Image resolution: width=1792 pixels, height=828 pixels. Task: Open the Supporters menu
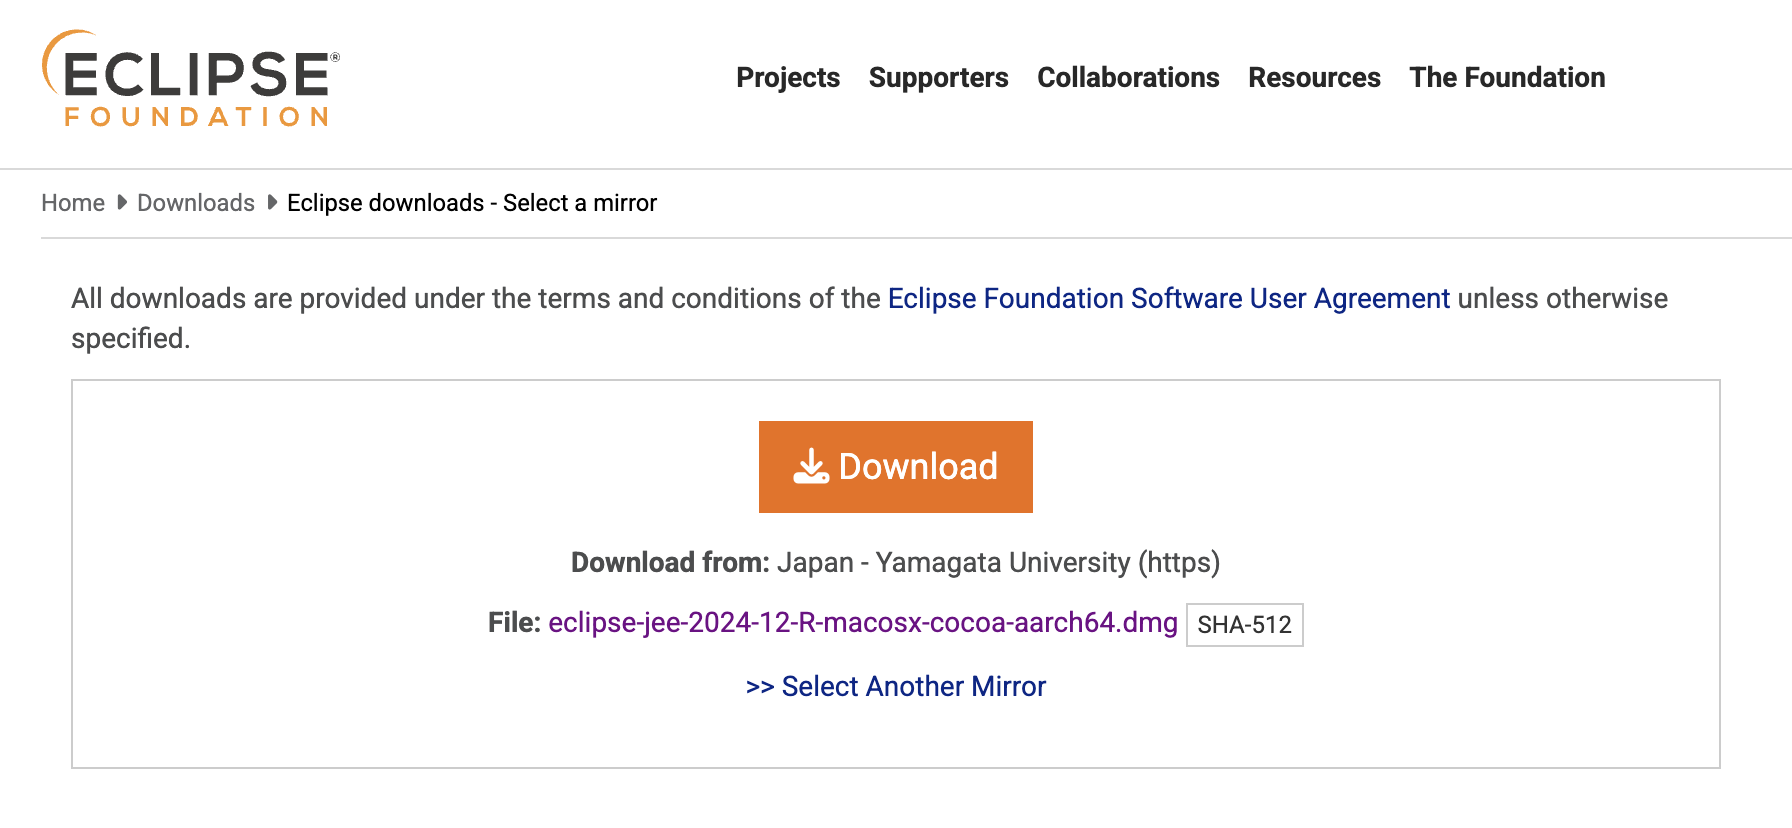click(x=938, y=77)
